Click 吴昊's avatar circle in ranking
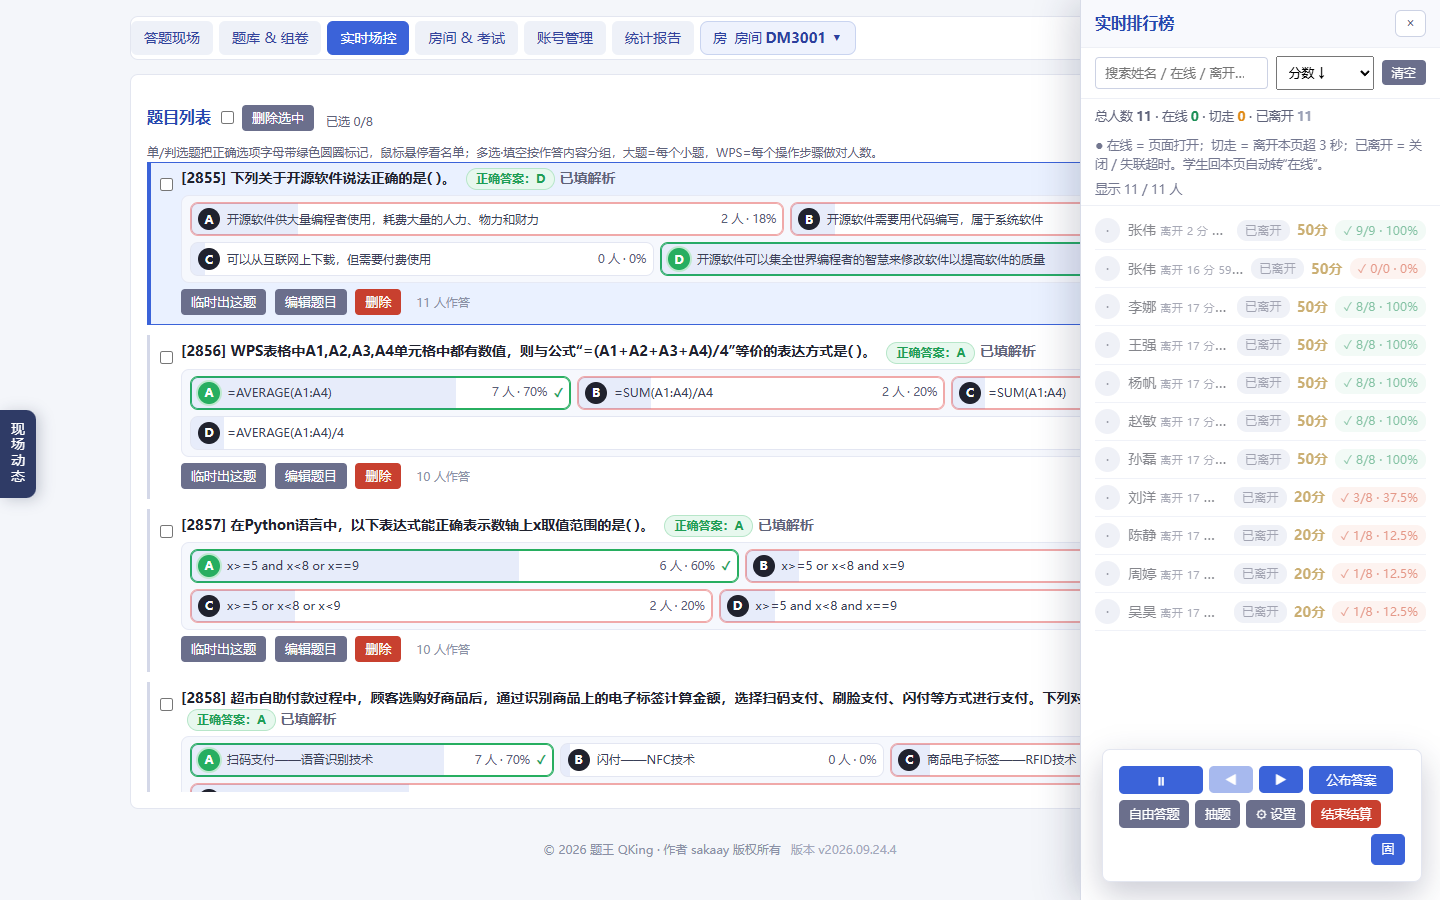This screenshot has height=900, width=1440. pos(1107,612)
